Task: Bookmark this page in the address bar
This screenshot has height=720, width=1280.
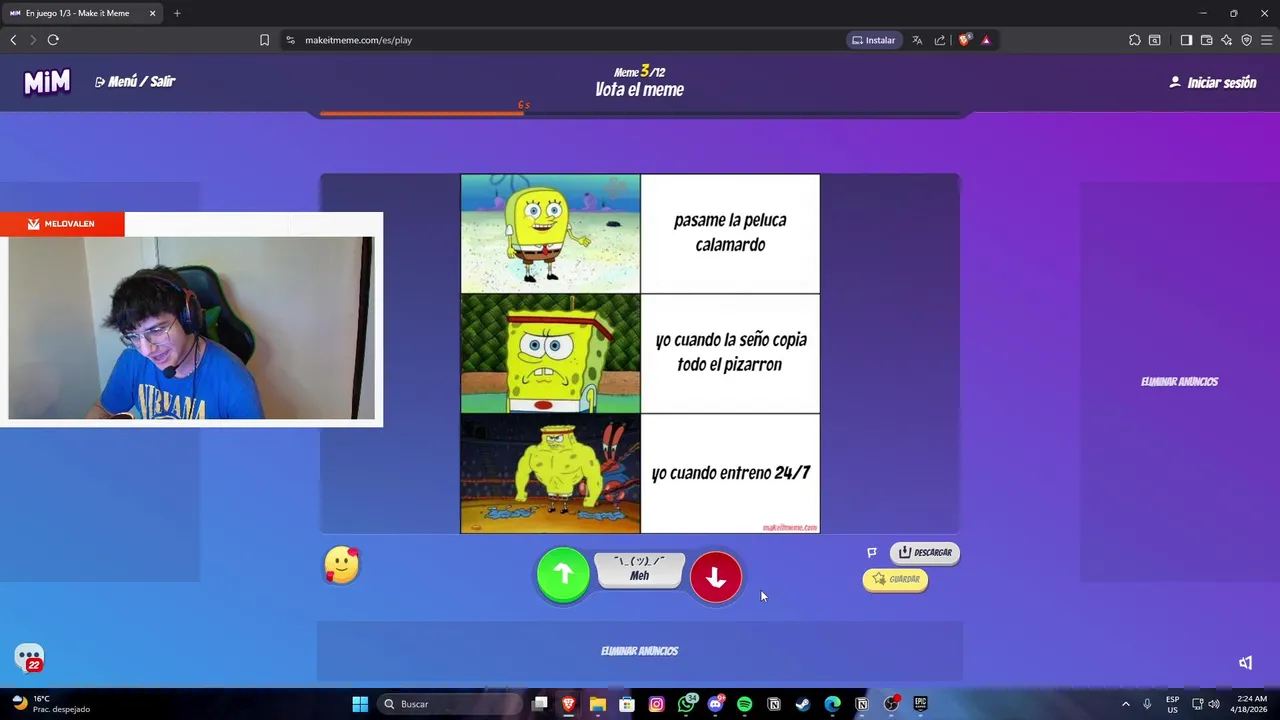Action: click(264, 40)
